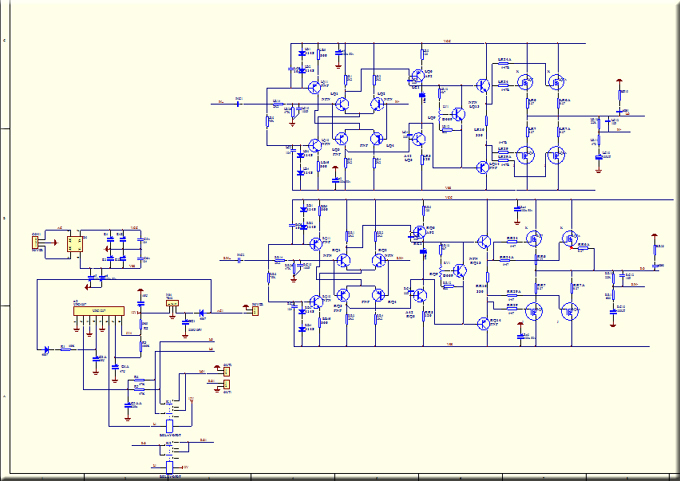Select the red power symbol at upper channel output
This screenshot has width=680, height=481.
tap(621, 81)
